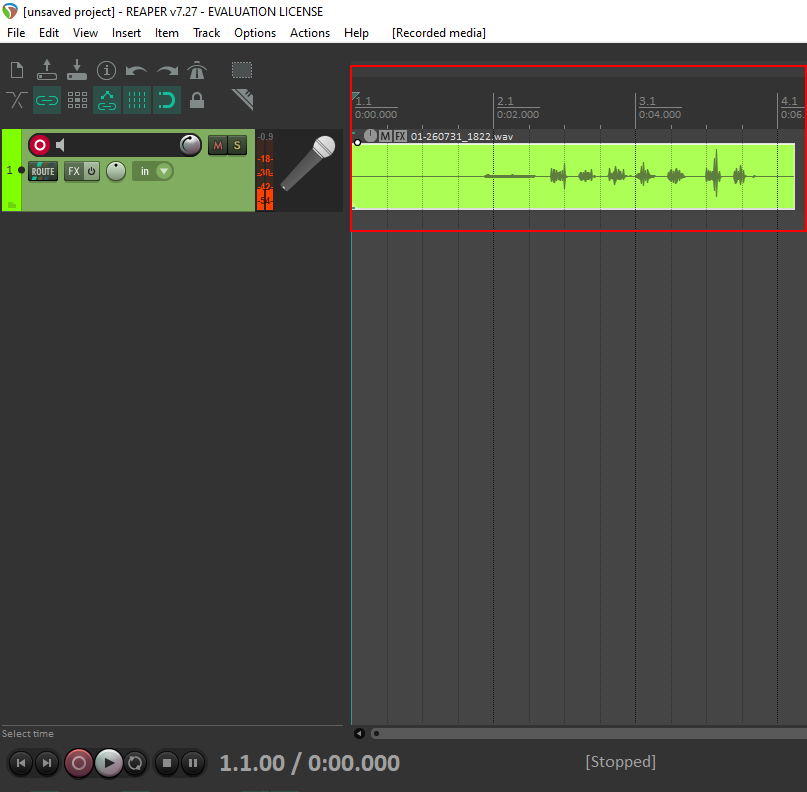Viewport: 807px width, 792px height.
Task: Click track 1 peak level meter
Action: click(x=265, y=171)
